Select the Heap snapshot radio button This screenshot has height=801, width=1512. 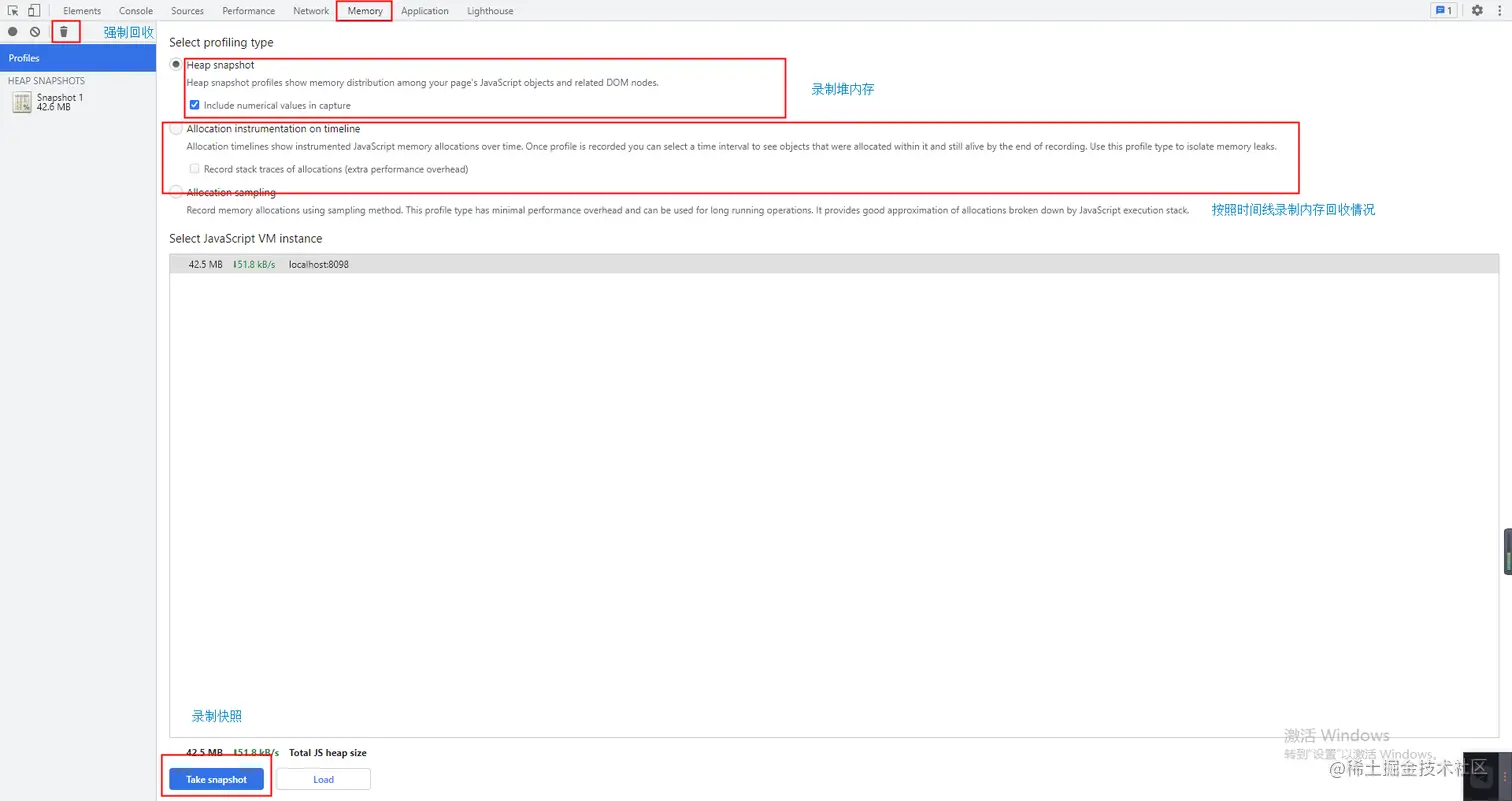tap(177, 65)
